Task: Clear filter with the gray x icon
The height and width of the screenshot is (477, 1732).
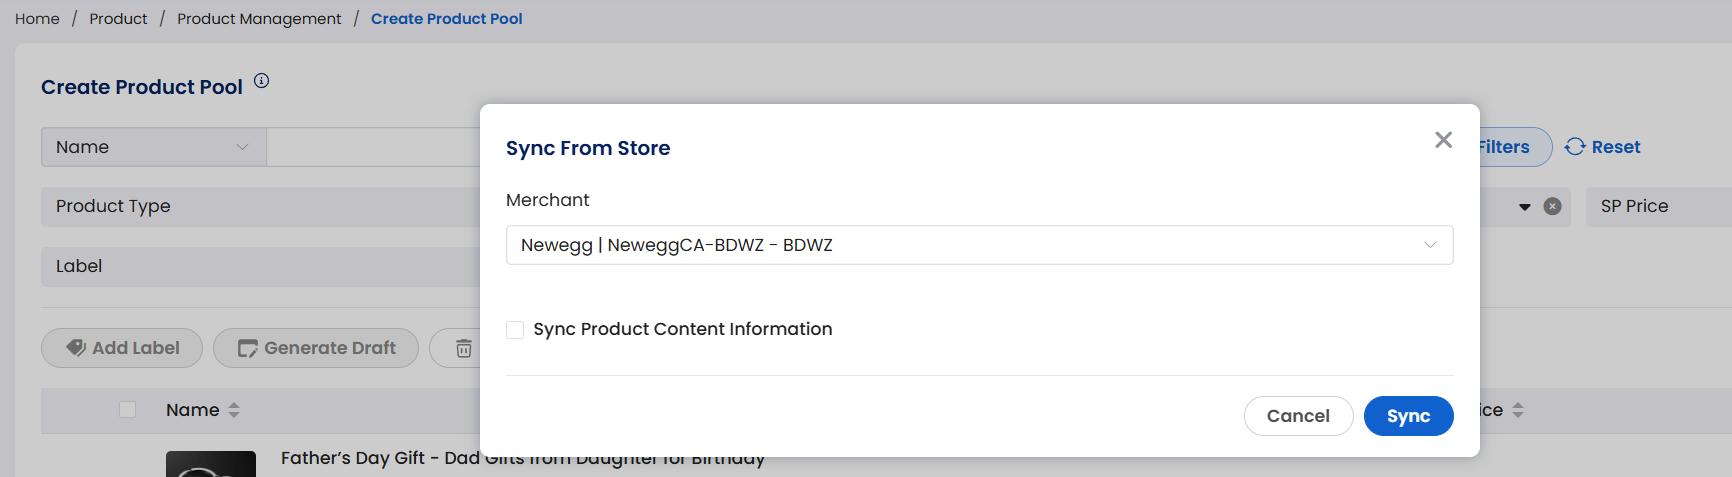Action: click(1552, 206)
